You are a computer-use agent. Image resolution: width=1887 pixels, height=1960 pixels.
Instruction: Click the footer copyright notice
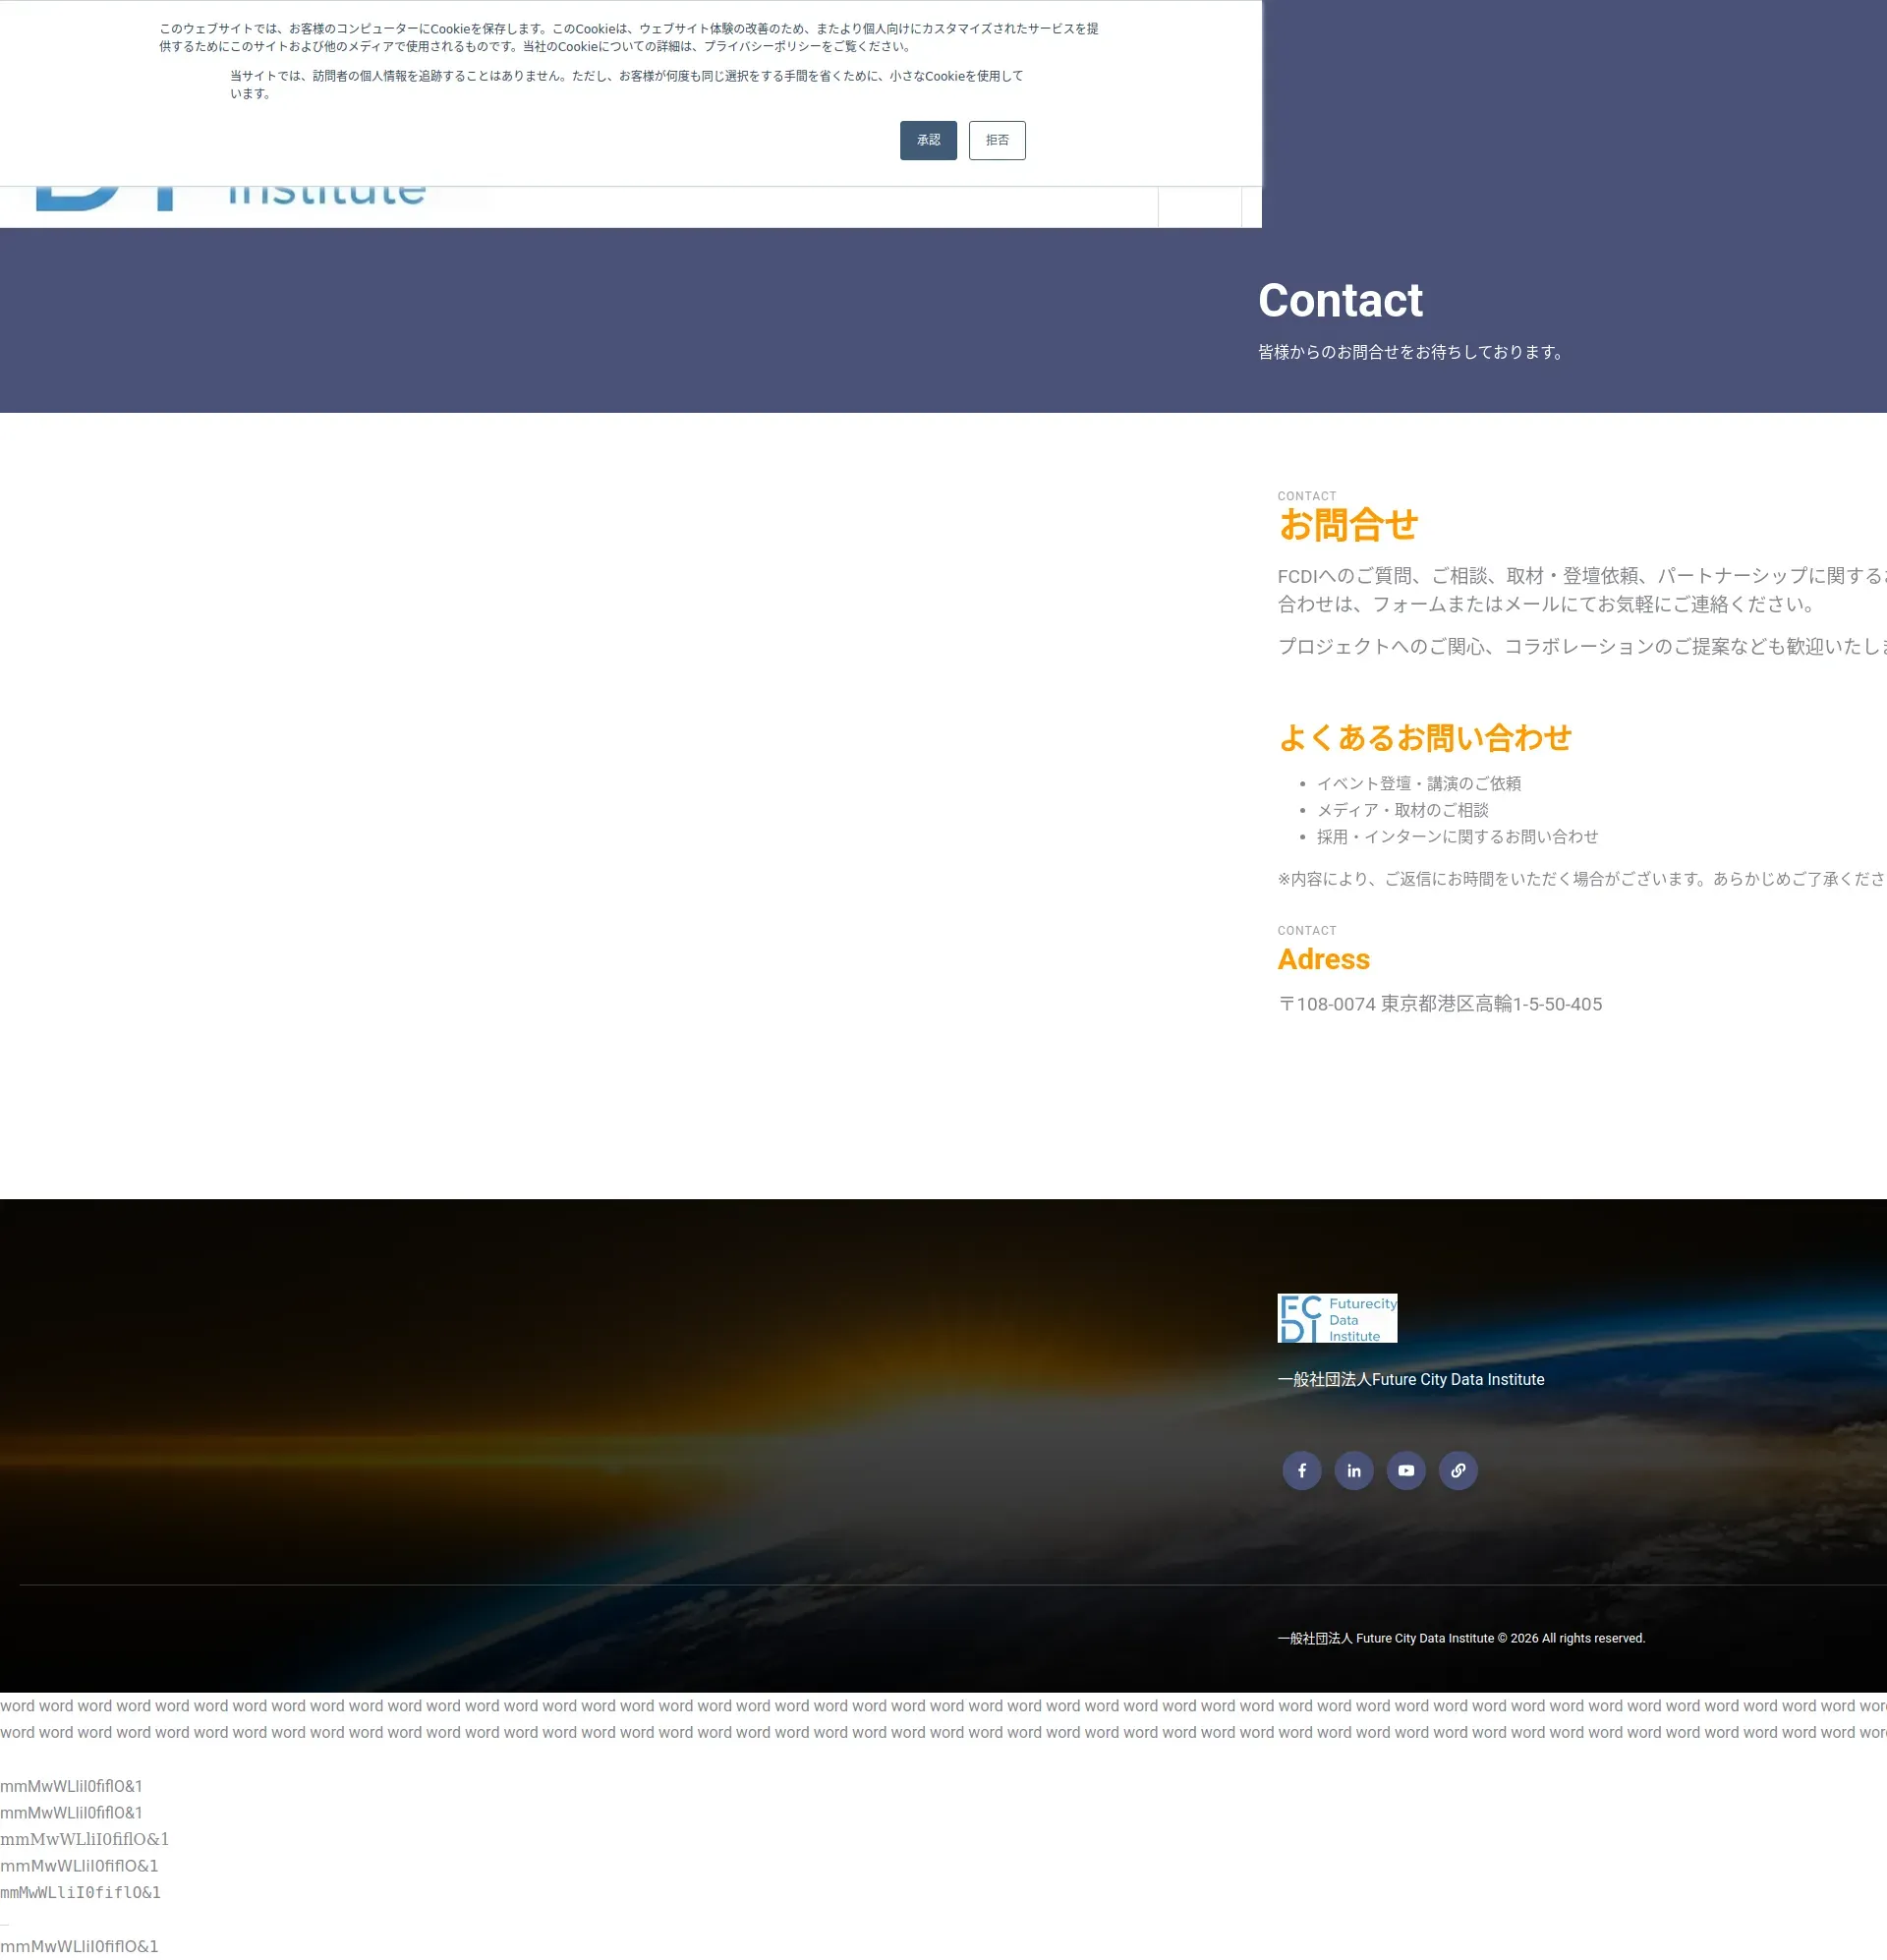point(1460,1638)
